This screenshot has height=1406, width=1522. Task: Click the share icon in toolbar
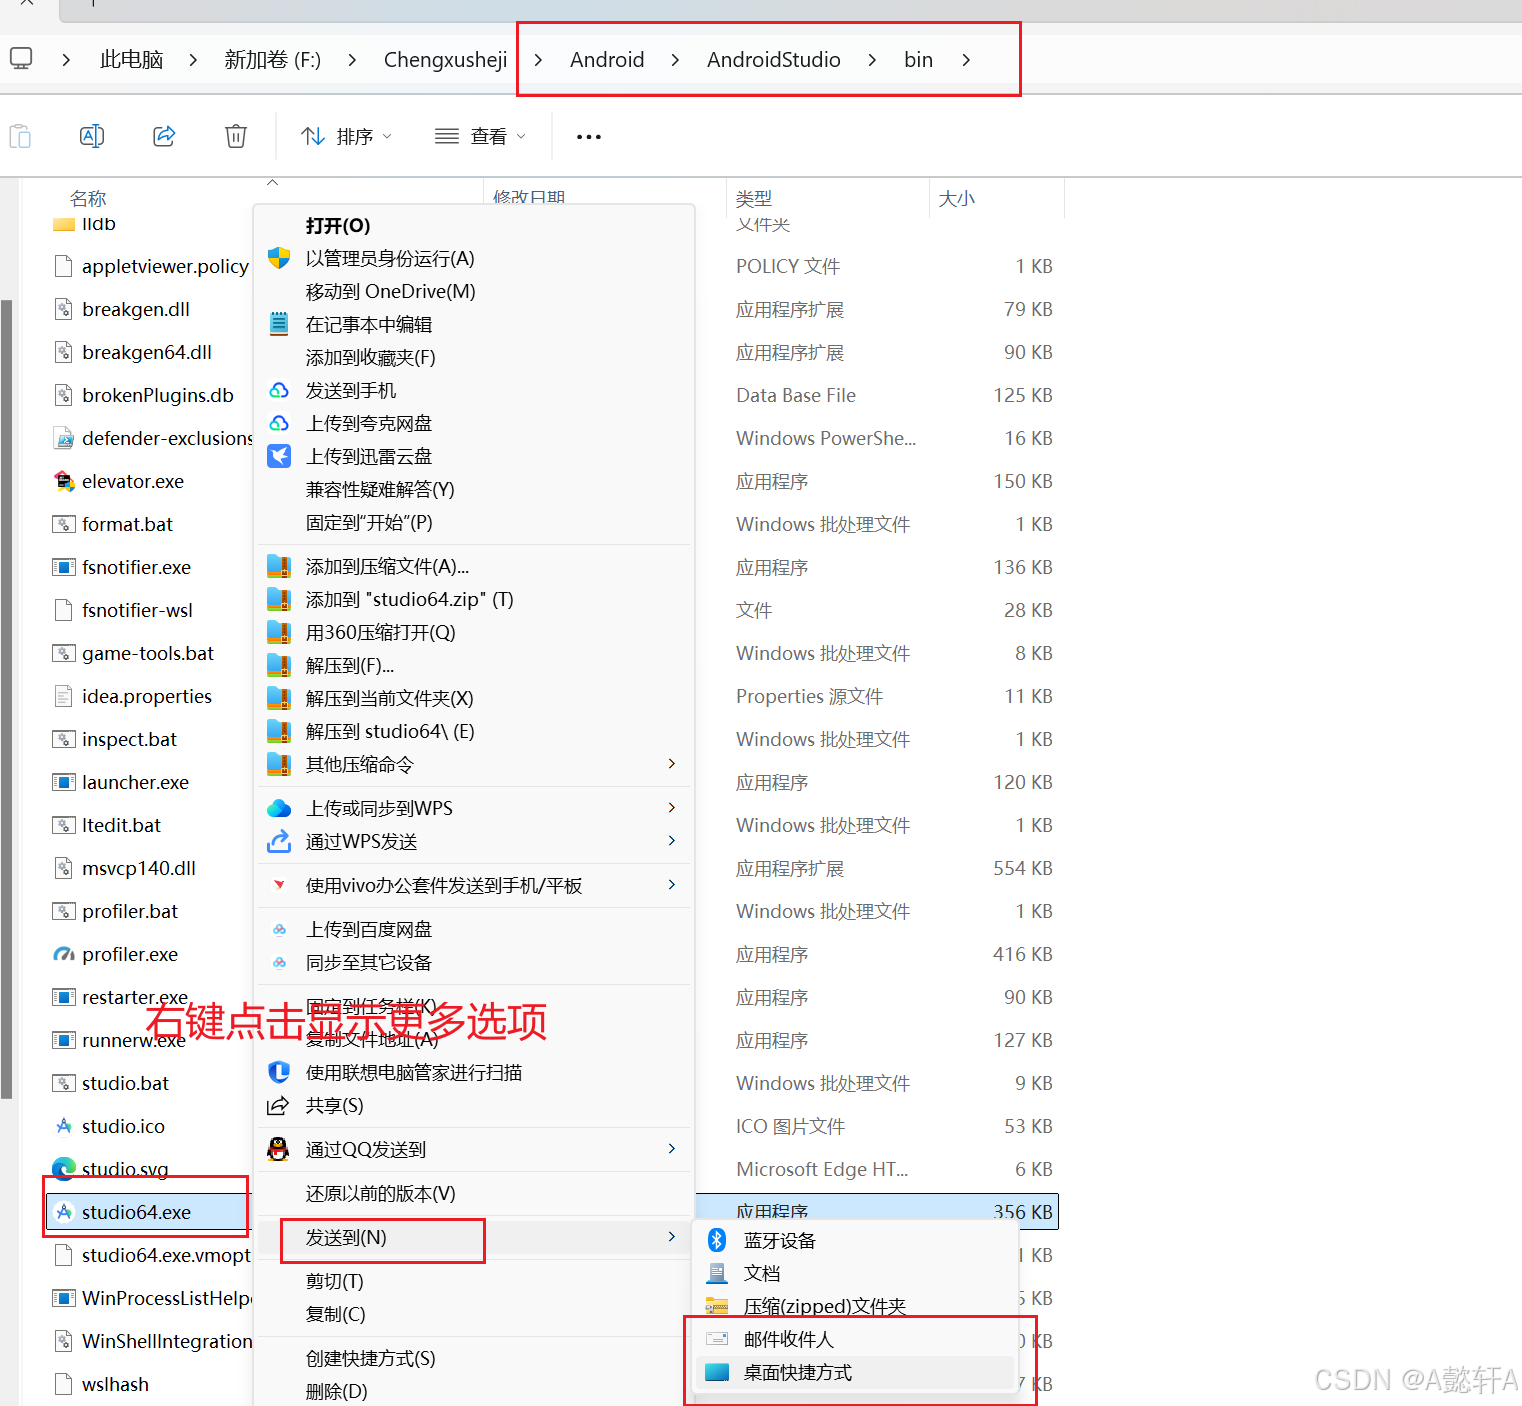point(164,136)
